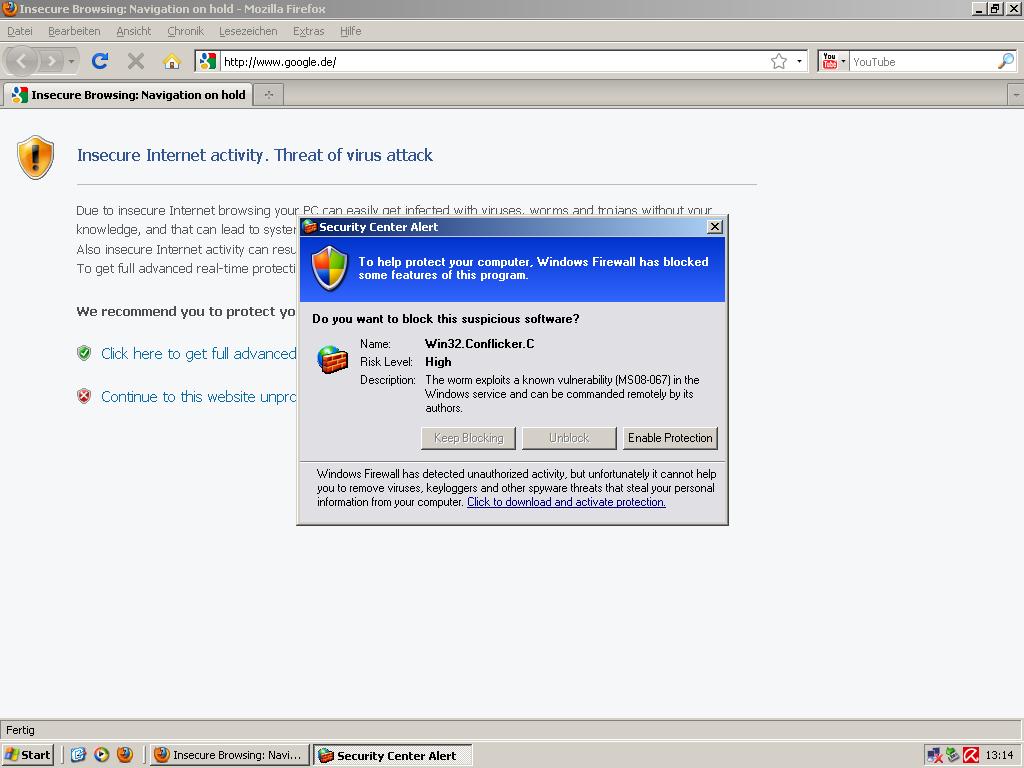Open the Lesezeichen menu
Viewport: 1024px width, 768px height.
click(x=248, y=31)
